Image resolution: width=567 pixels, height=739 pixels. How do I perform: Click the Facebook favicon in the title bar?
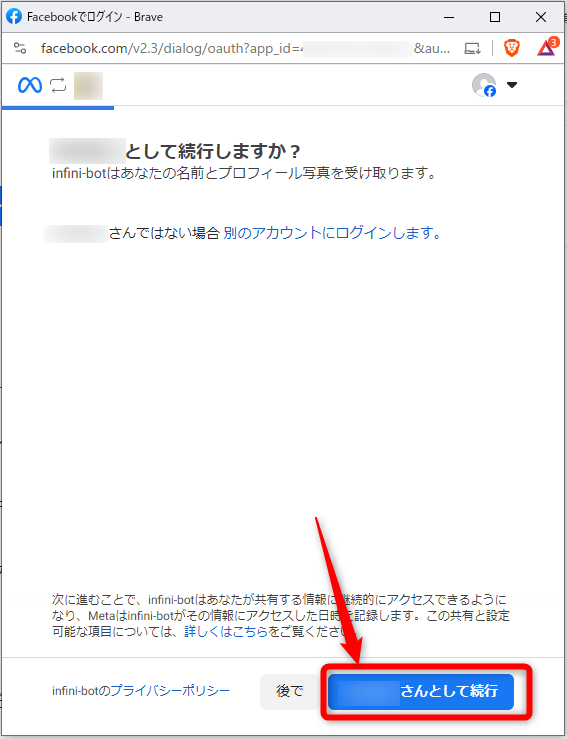coord(14,16)
